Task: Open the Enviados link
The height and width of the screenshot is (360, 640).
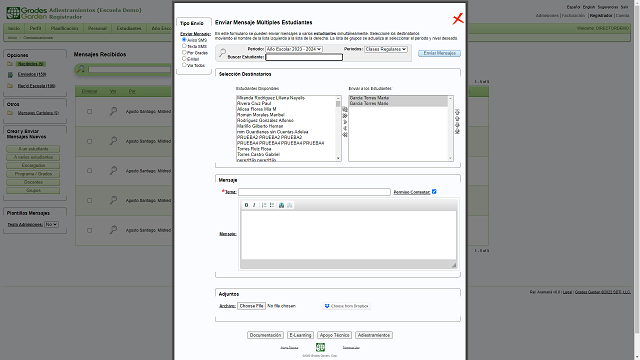Action: (32, 75)
